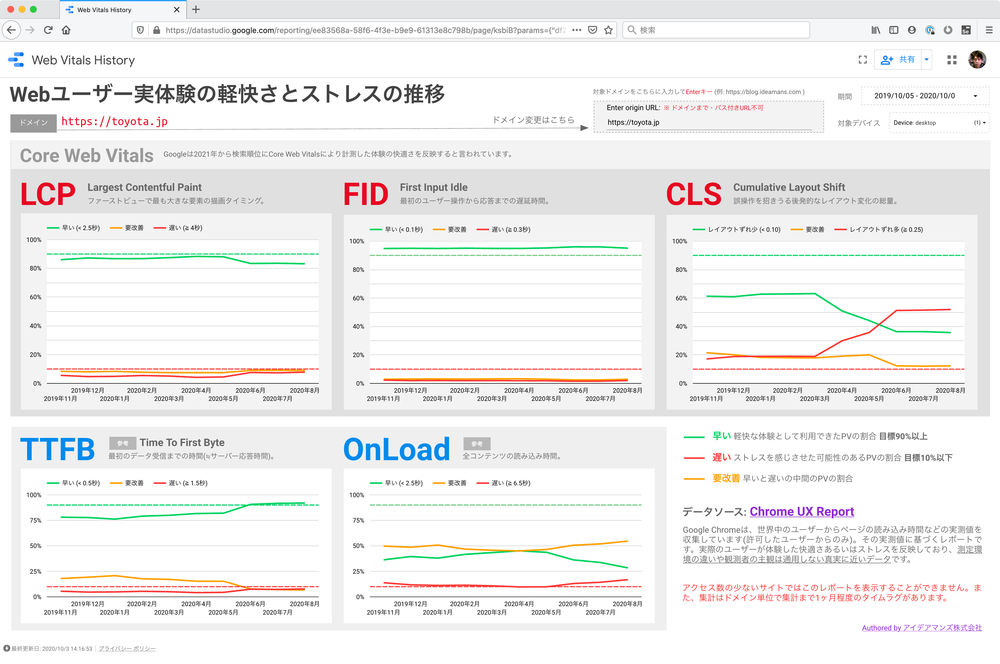Image resolution: width=1000 pixels, height=664 pixels.
Task: Open Firefox account icon in toolbar
Action: pos(912,30)
